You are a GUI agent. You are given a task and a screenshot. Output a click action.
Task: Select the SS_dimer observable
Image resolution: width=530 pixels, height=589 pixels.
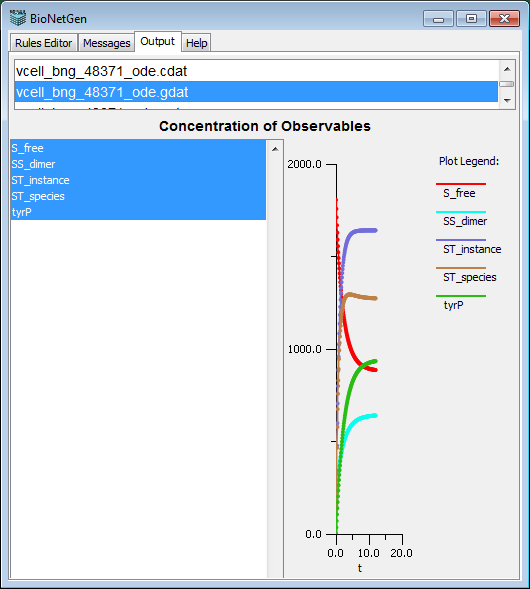139,164
